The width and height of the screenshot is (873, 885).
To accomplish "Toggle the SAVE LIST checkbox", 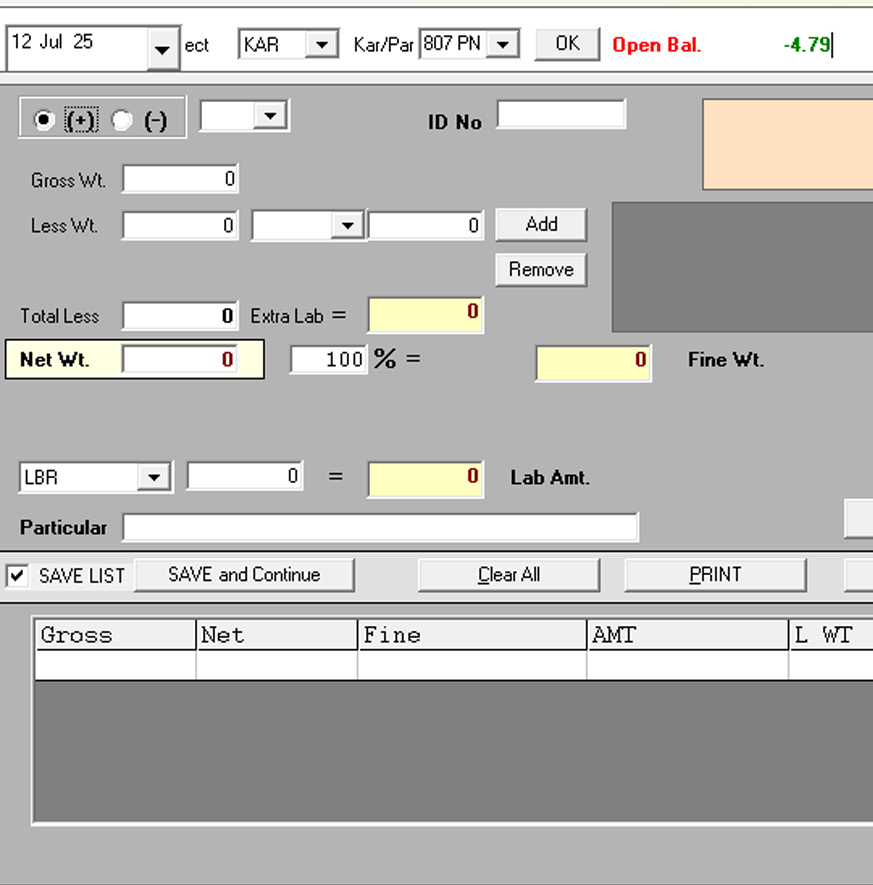I will tap(17, 576).
